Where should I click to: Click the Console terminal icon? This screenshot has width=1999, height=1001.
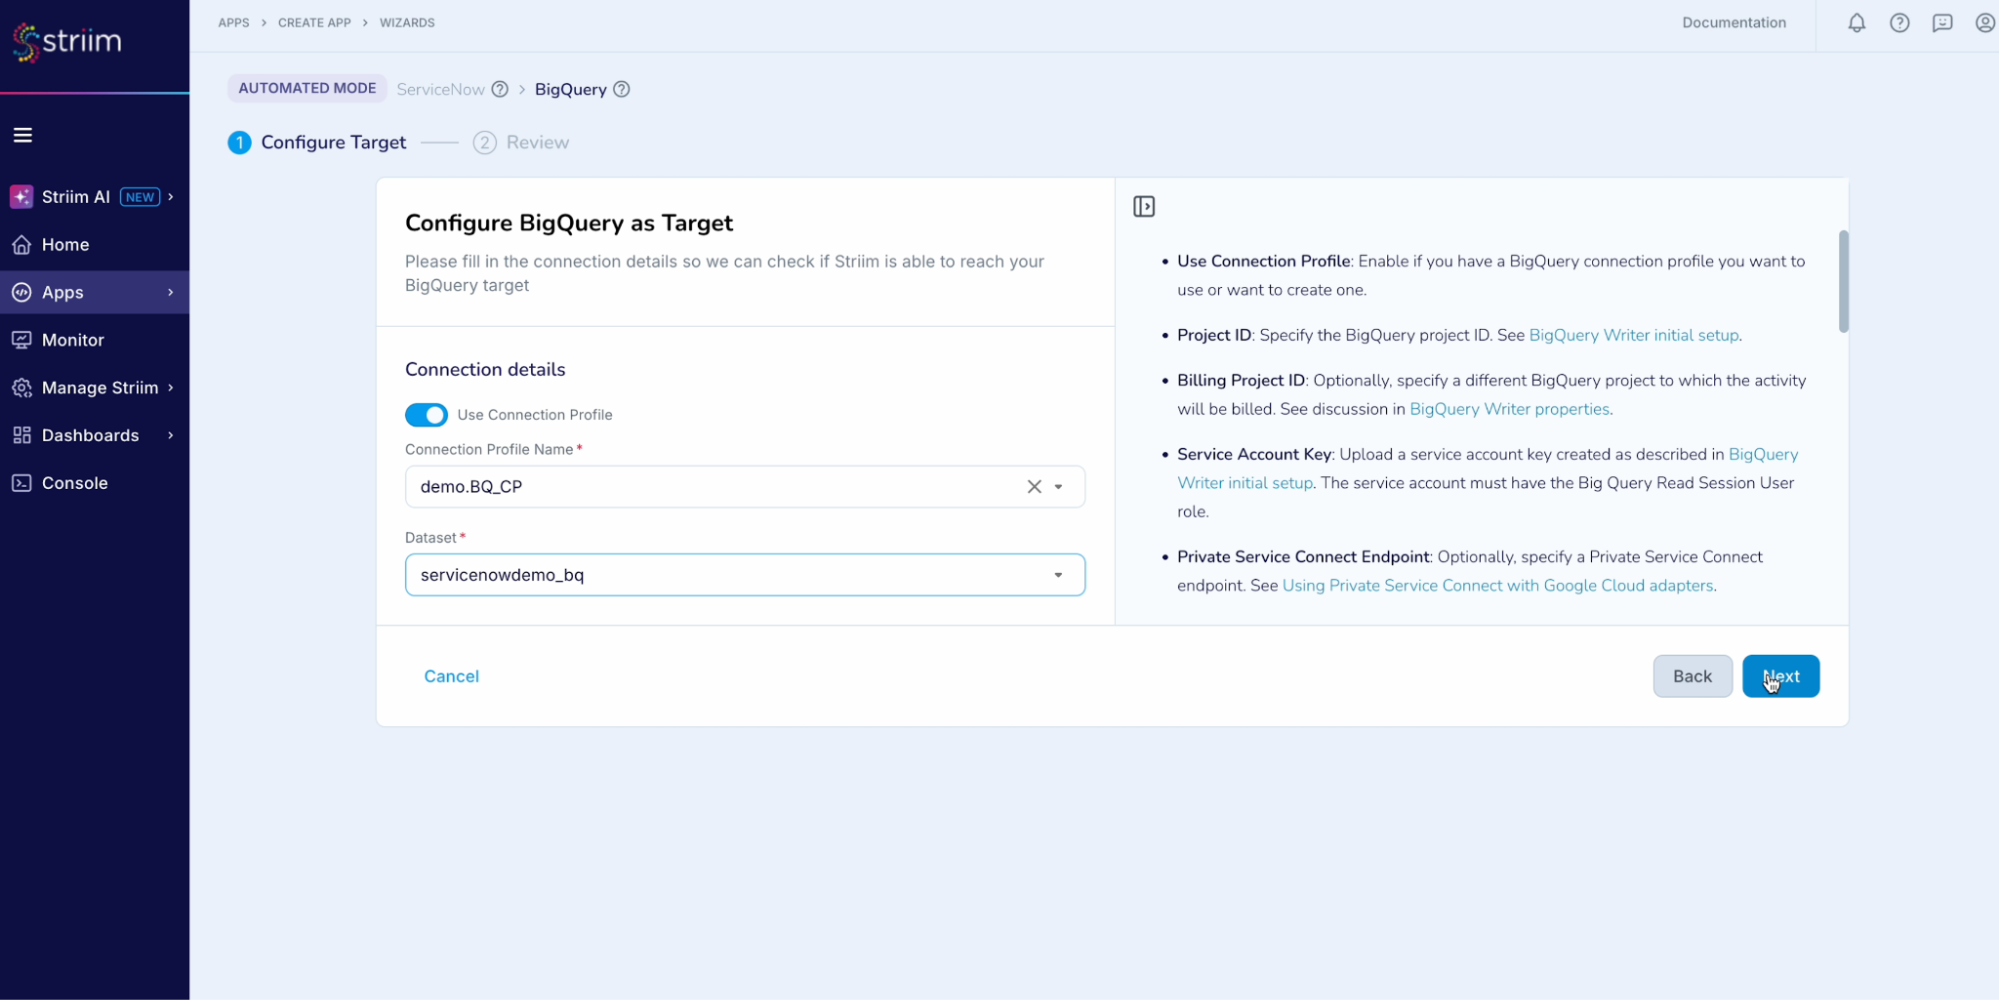(21, 483)
